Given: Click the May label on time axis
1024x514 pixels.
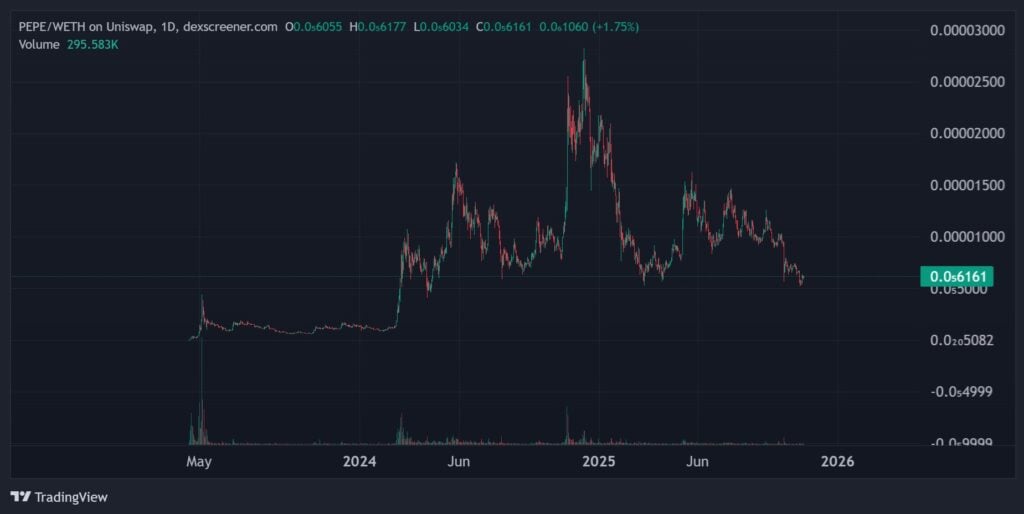Looking at the screenshot, I should click(199, 461).
